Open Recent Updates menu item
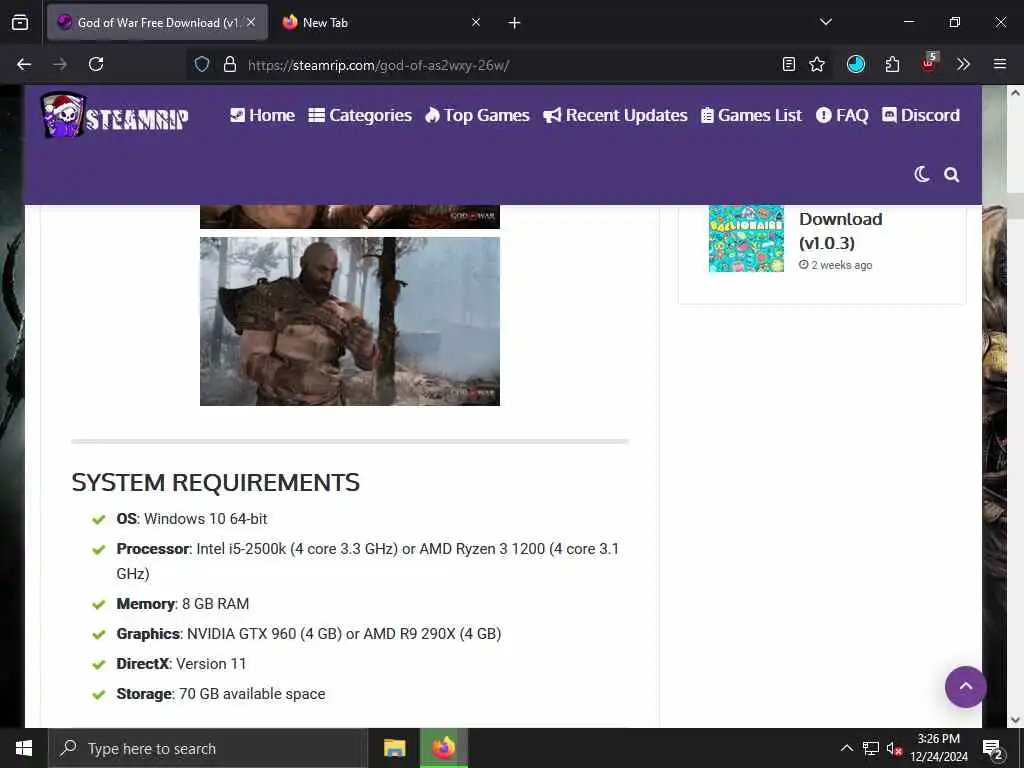The image size is (1024, 768). coord(615,115)
